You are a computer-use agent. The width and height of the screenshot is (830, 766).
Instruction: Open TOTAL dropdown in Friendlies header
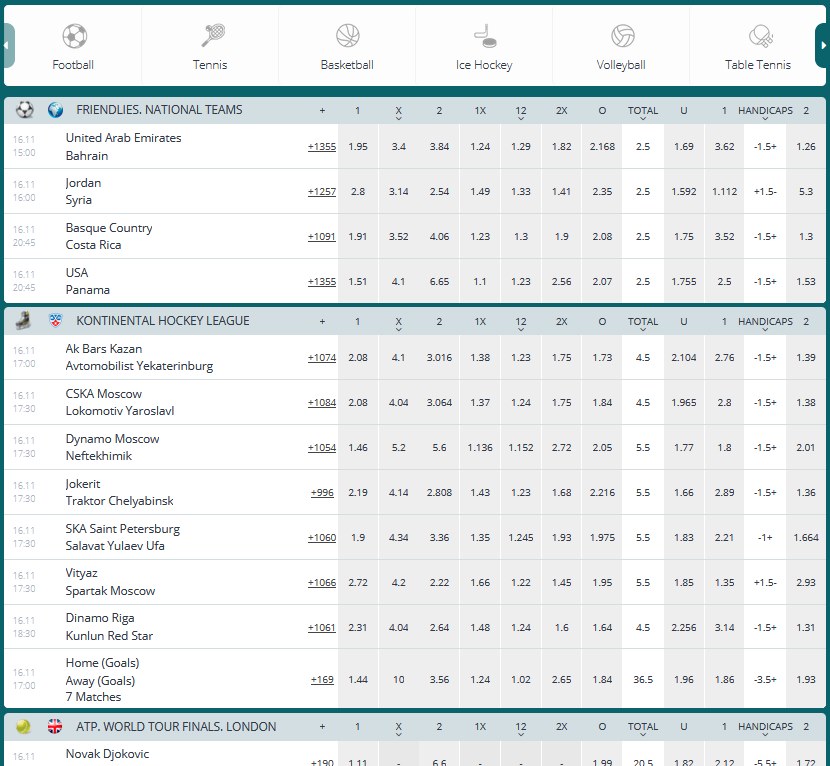pyautogui.click(x=643, y=113)
